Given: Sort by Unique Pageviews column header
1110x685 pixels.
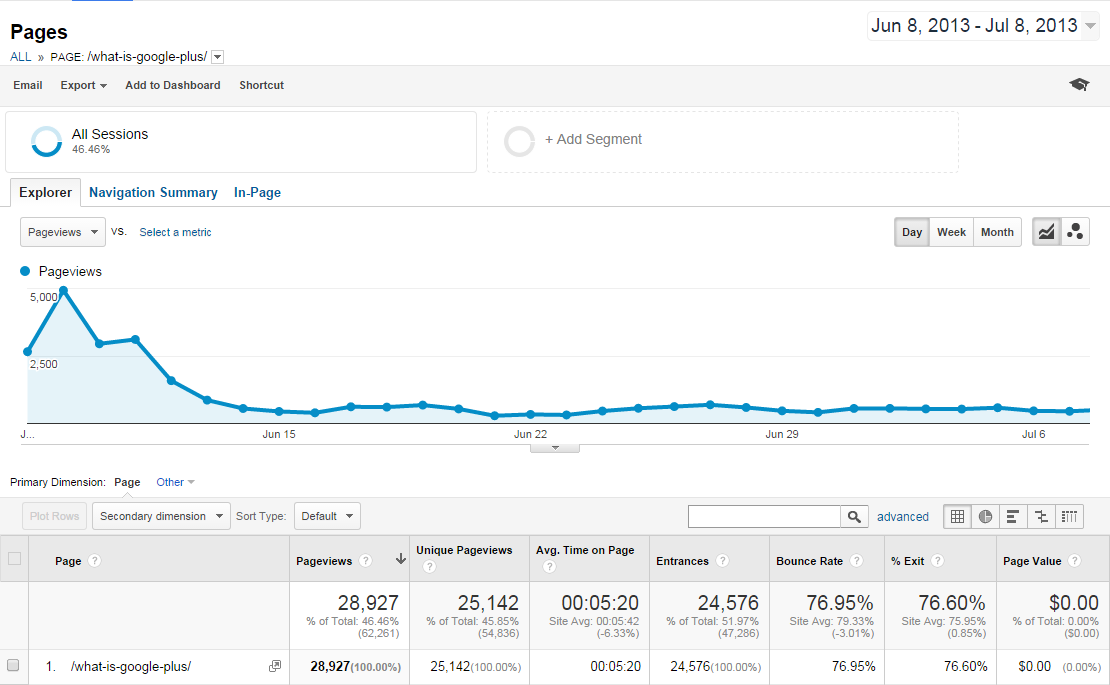Looking at the screenshot, I should [464, 550].
